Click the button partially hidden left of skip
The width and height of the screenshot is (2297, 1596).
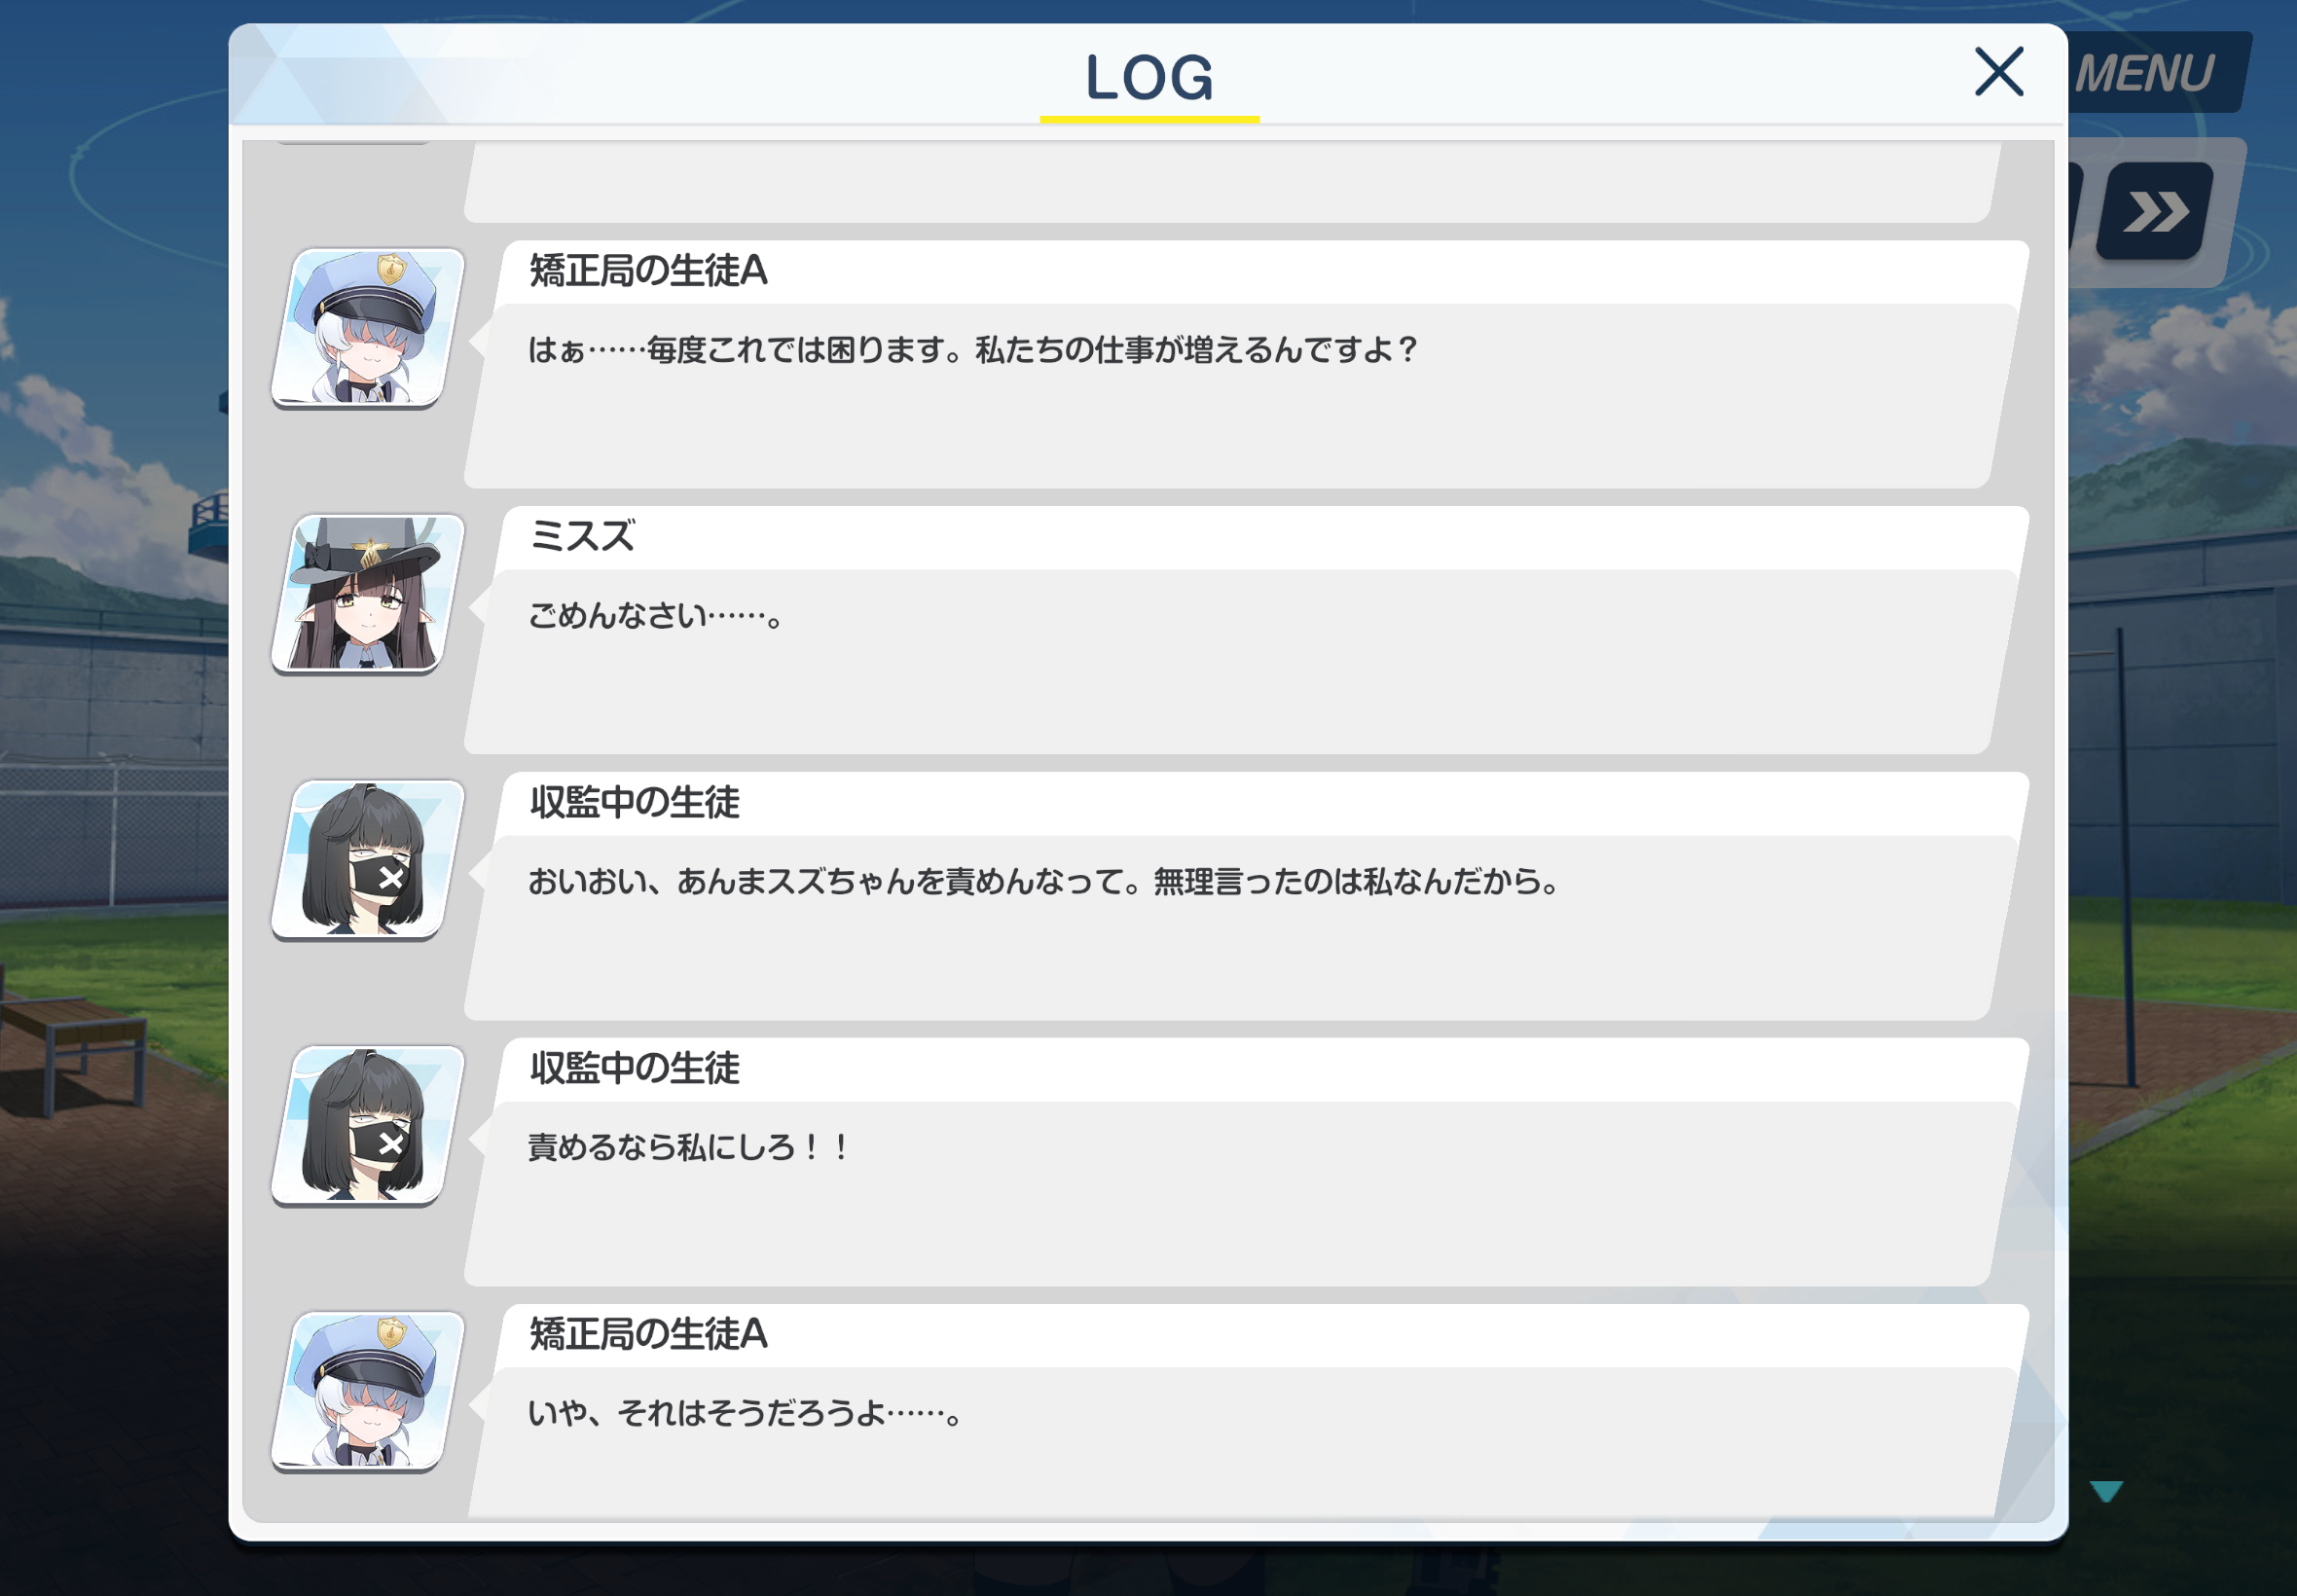click(x=2075, y=212)
